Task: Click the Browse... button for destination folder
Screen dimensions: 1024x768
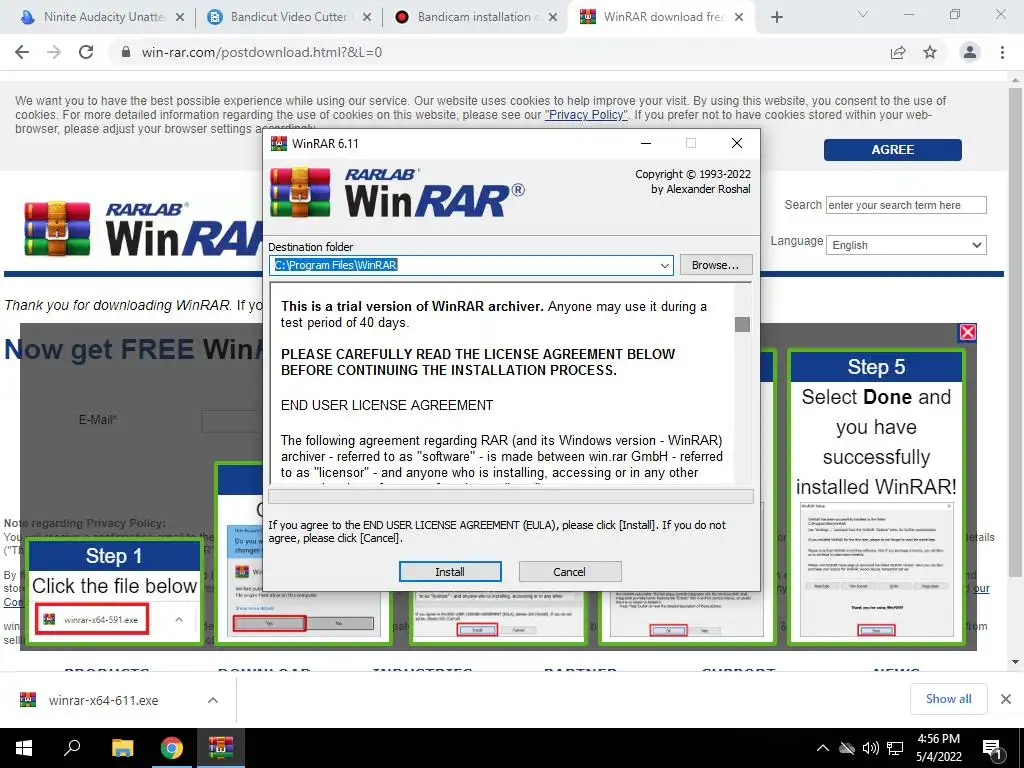Action: [716, 265]
